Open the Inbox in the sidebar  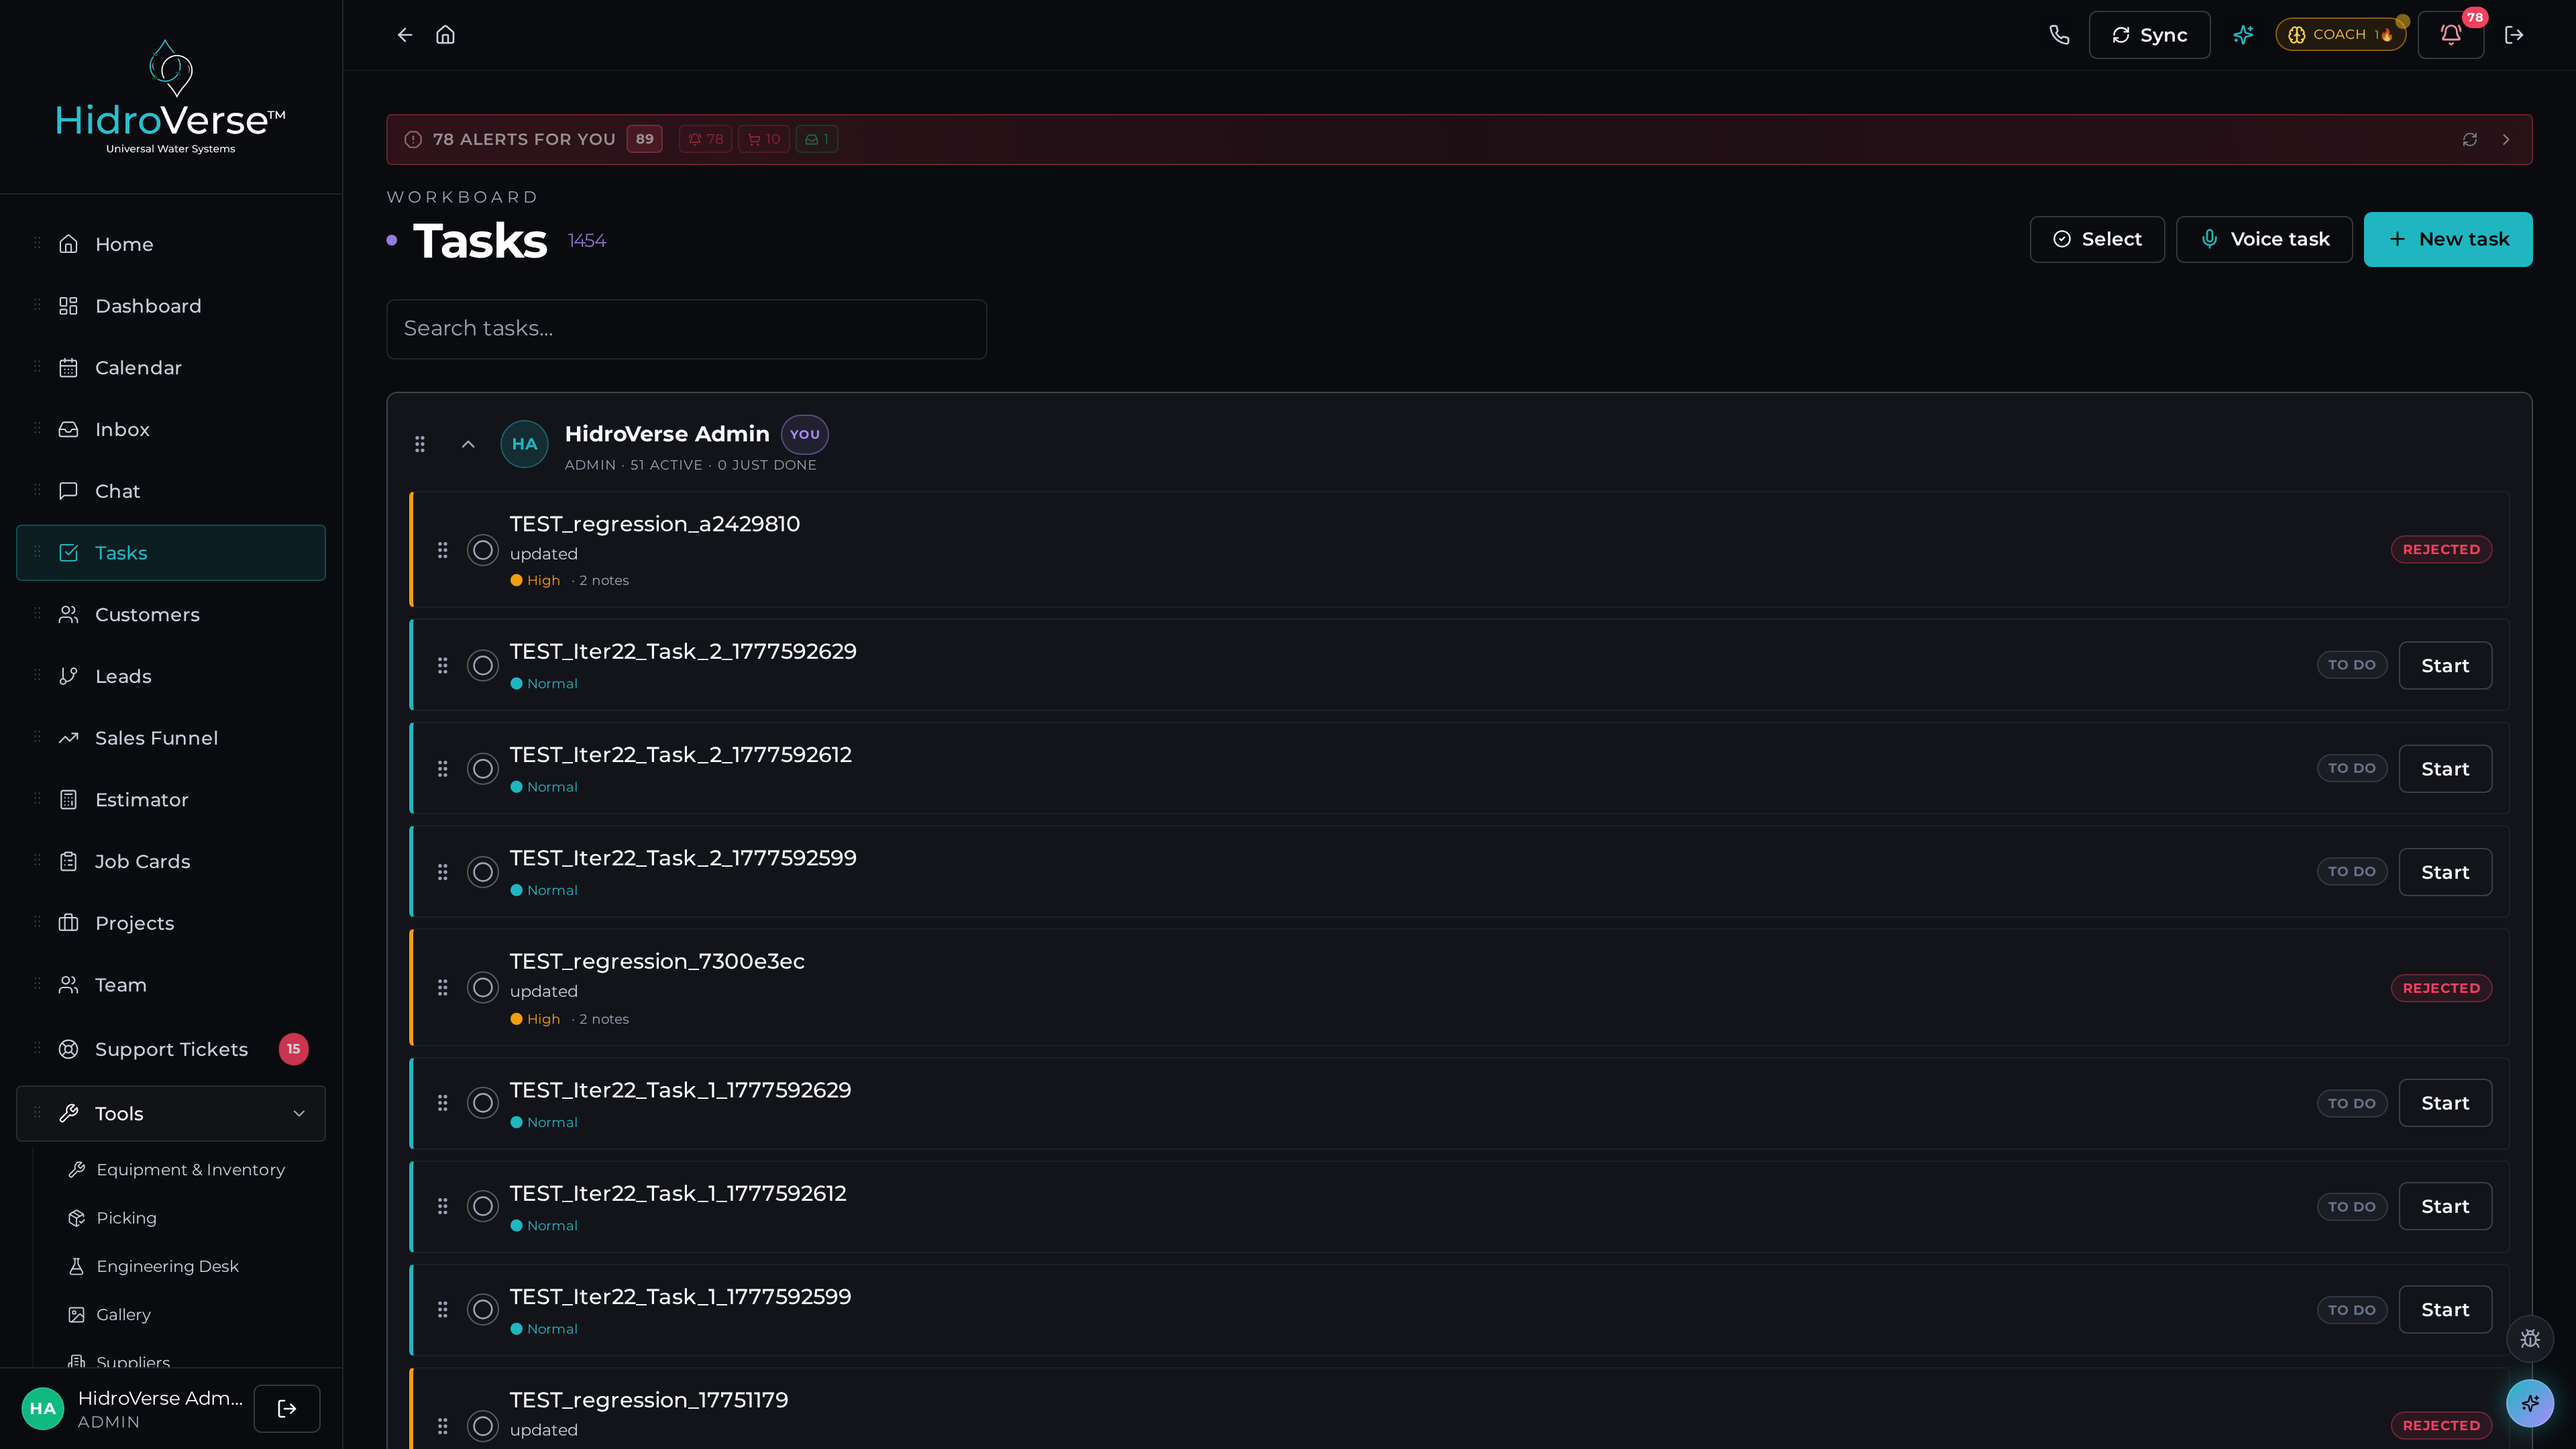click(171, 430)
